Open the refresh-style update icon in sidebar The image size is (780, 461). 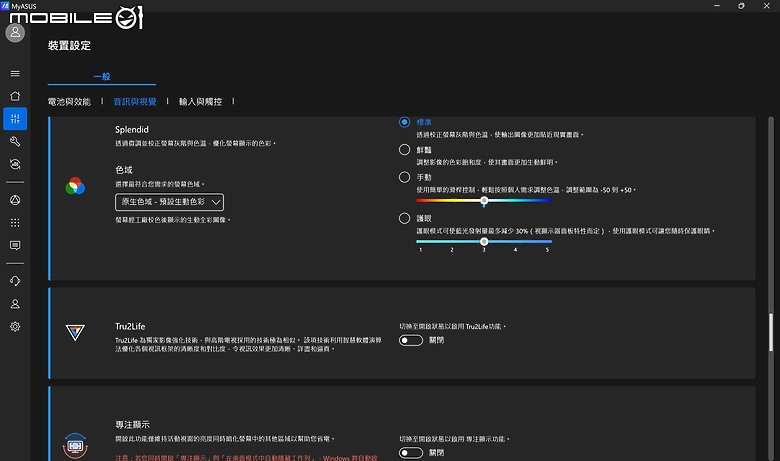(x=15, y=164)
